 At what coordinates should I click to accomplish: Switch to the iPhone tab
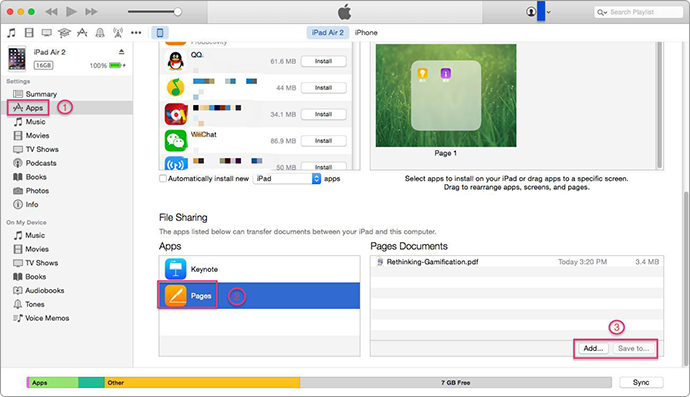366,33
